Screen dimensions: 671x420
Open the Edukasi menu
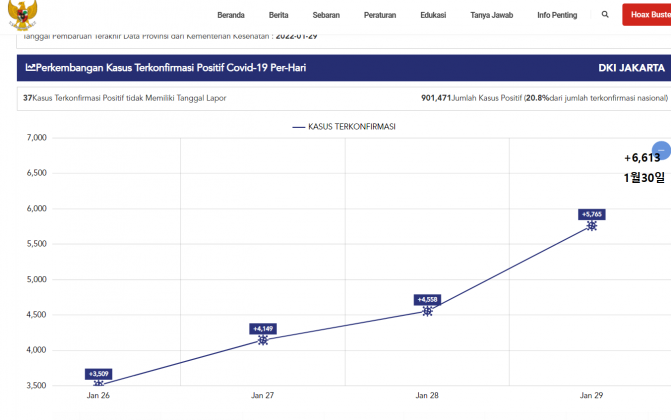pos(433,15)
